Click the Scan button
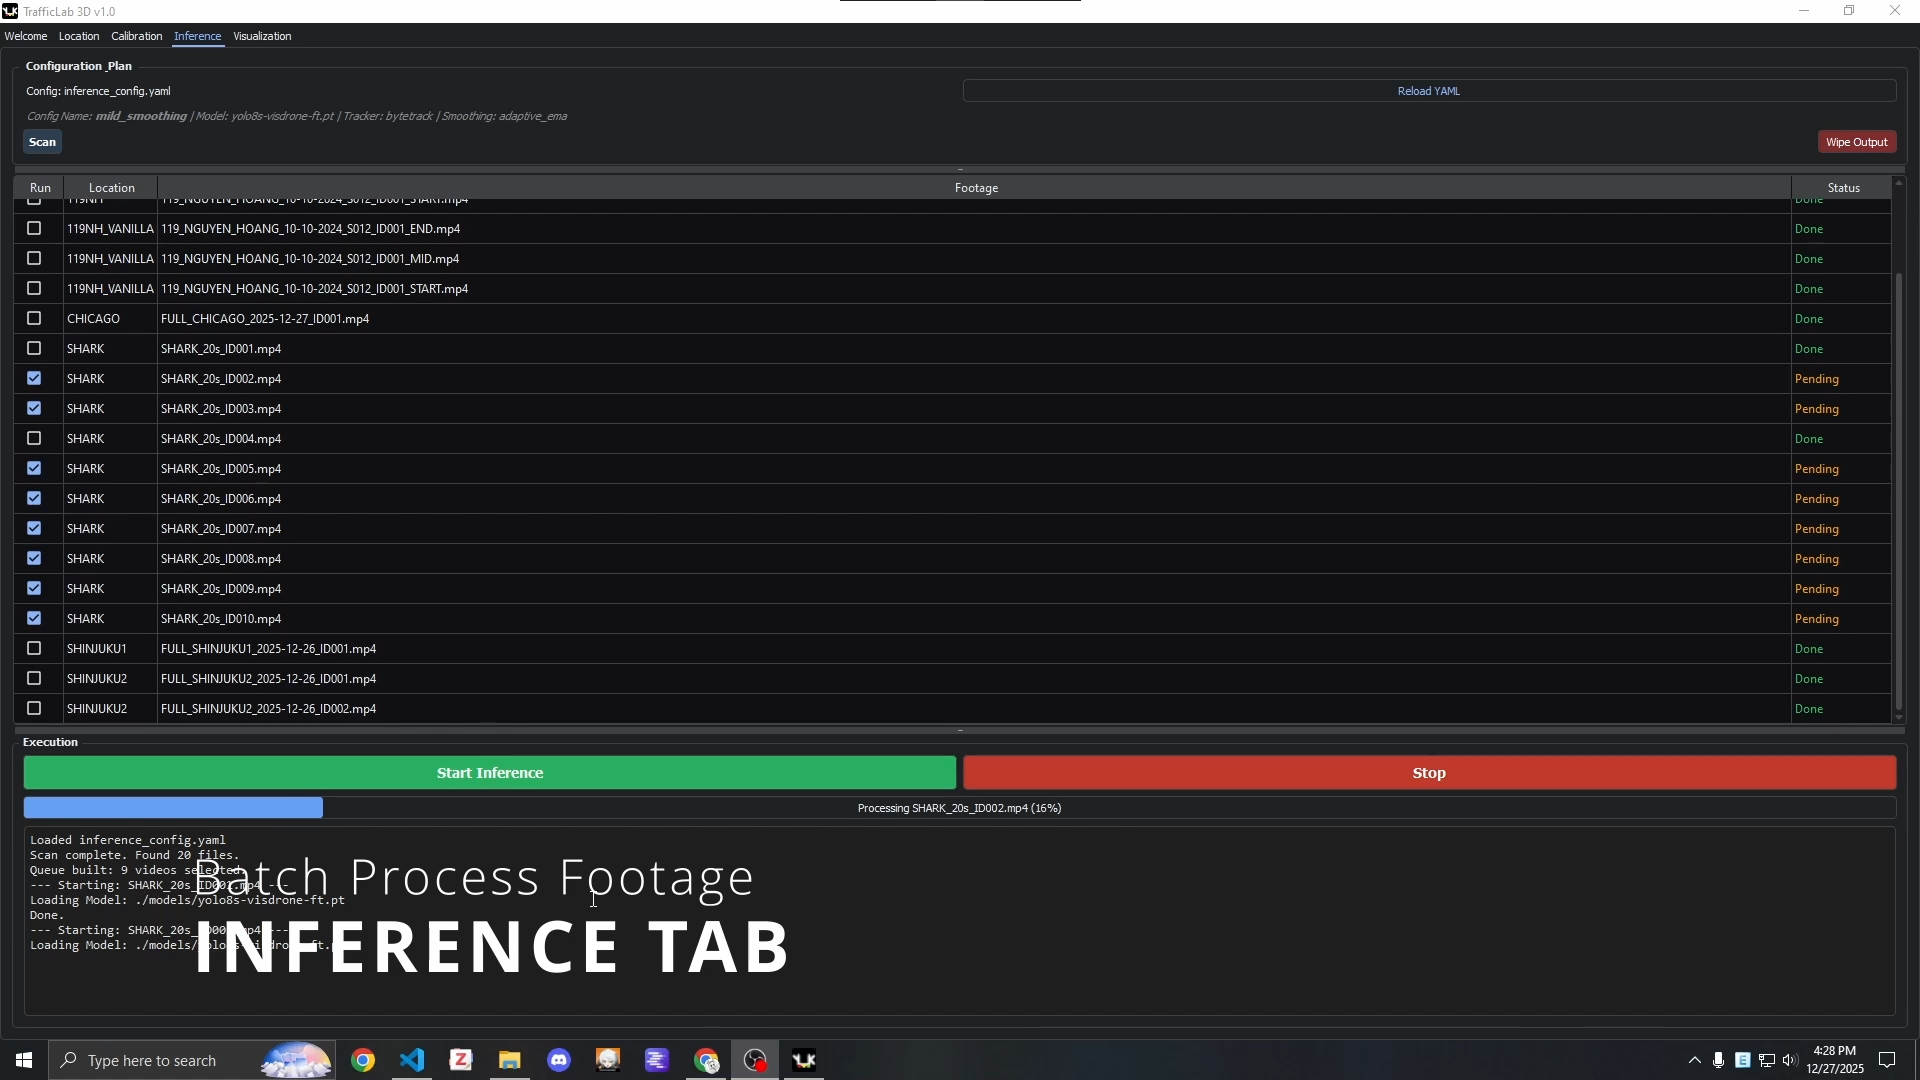Image resolution: width=1920 pixels, height=1080 pixels. click(x=42, y=142)
